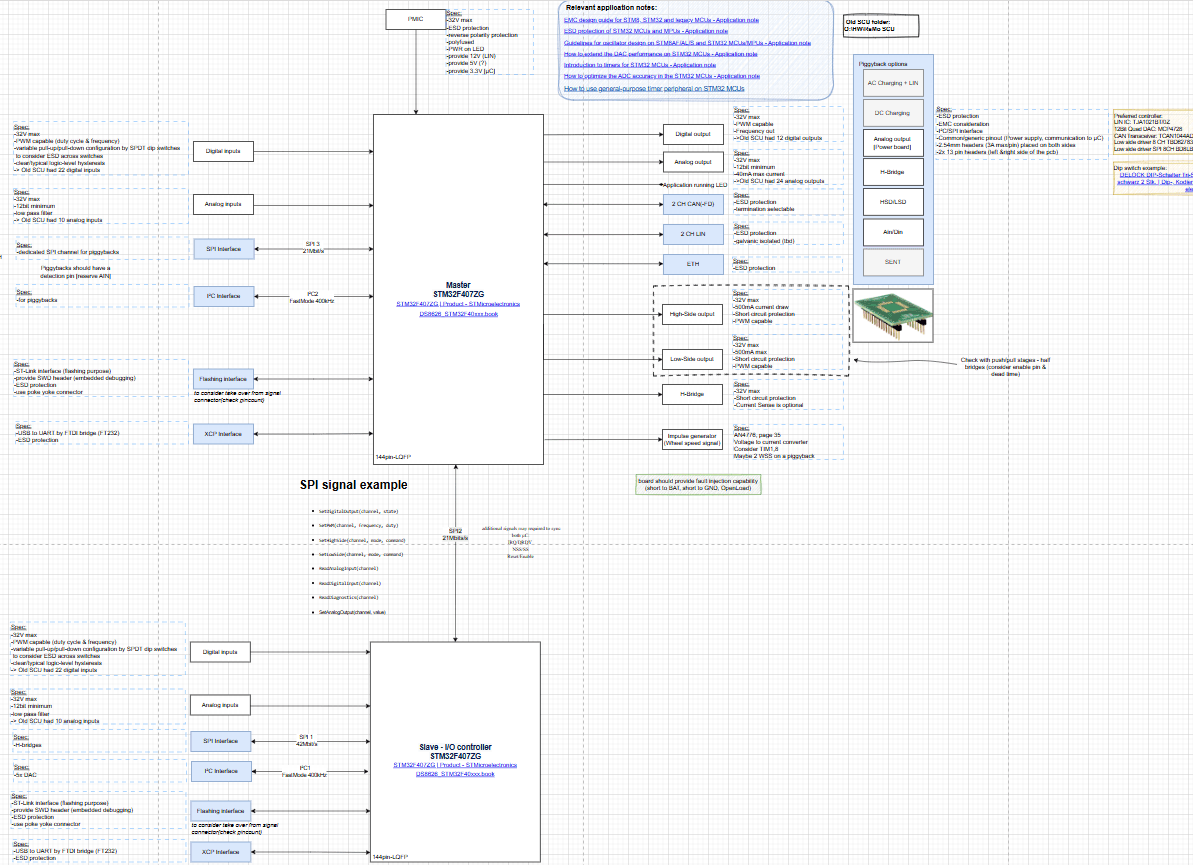Open the EMC design guide application note link

(661, 20)
